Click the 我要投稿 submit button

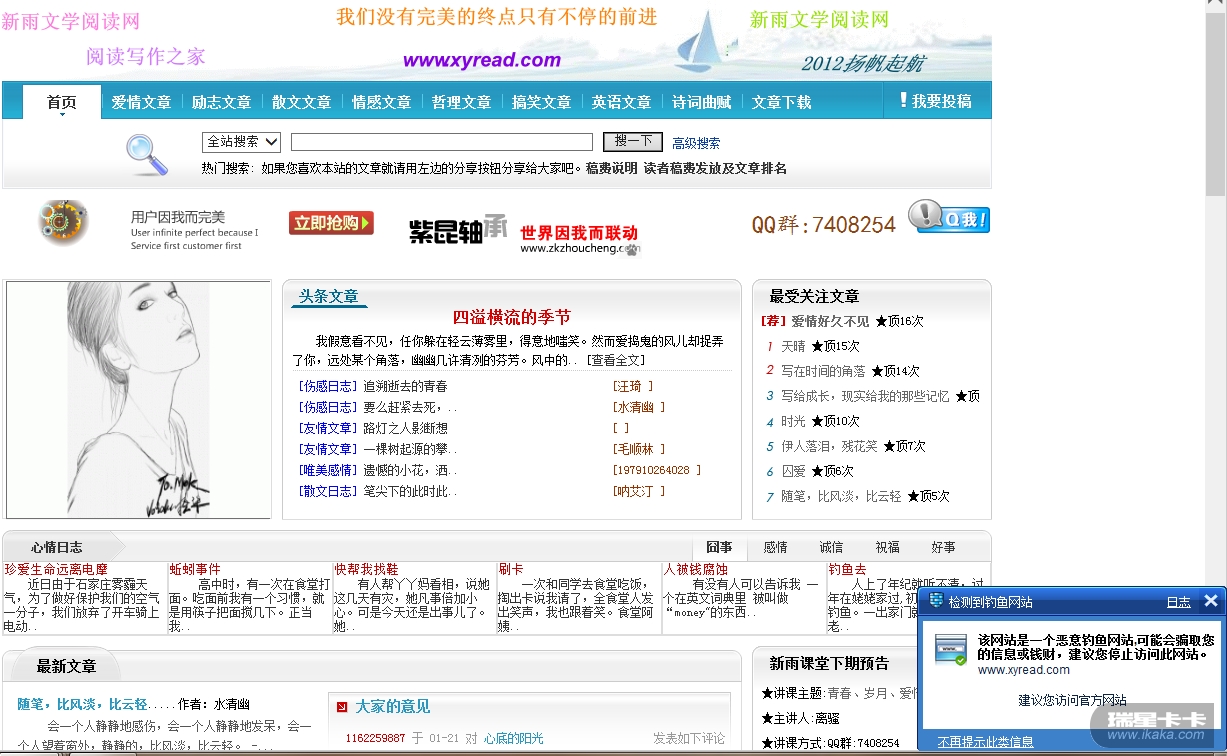click(936, 101)
